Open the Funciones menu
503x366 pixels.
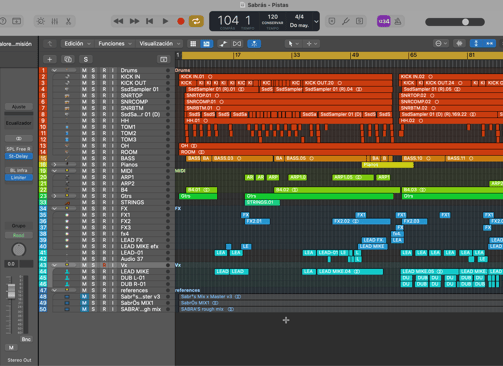[x=115, y=44]
